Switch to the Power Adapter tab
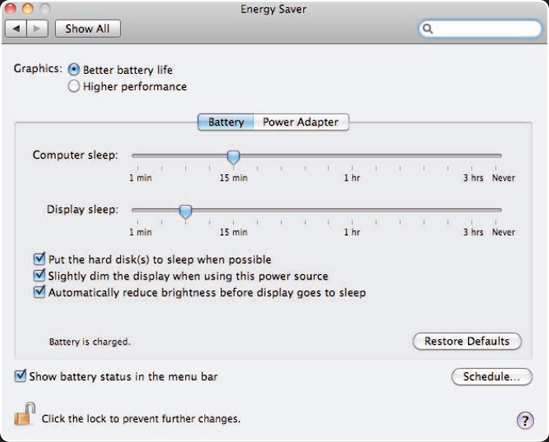Image resolution: width=549 pixels, height=442 pixels. (301, 122)
